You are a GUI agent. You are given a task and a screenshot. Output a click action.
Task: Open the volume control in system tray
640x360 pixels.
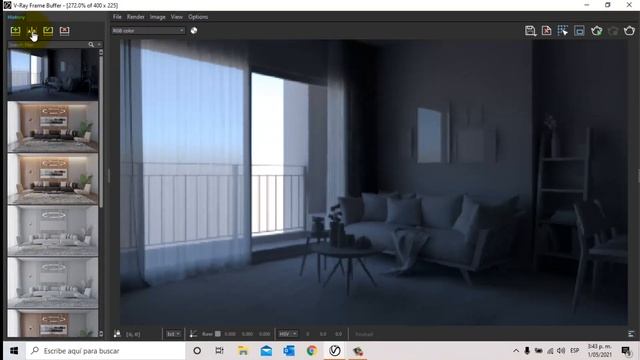point(561,351)
